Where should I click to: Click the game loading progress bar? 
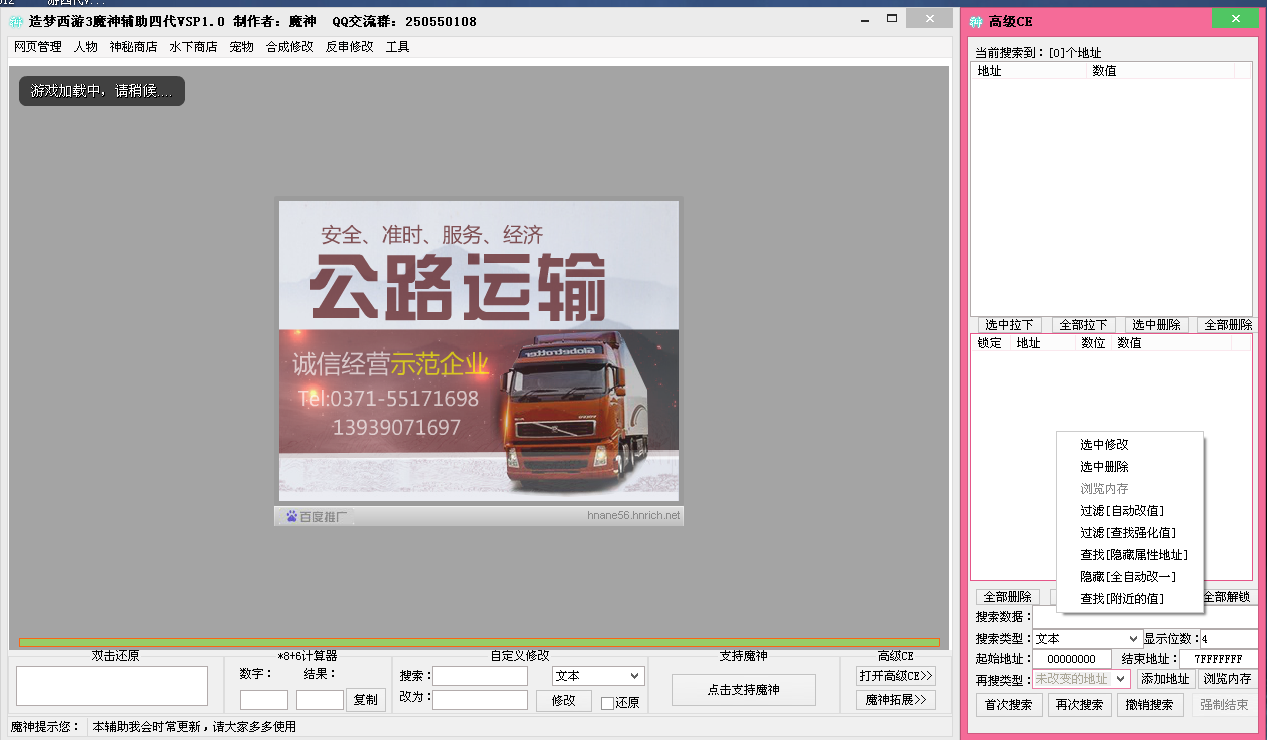point(479,642)
